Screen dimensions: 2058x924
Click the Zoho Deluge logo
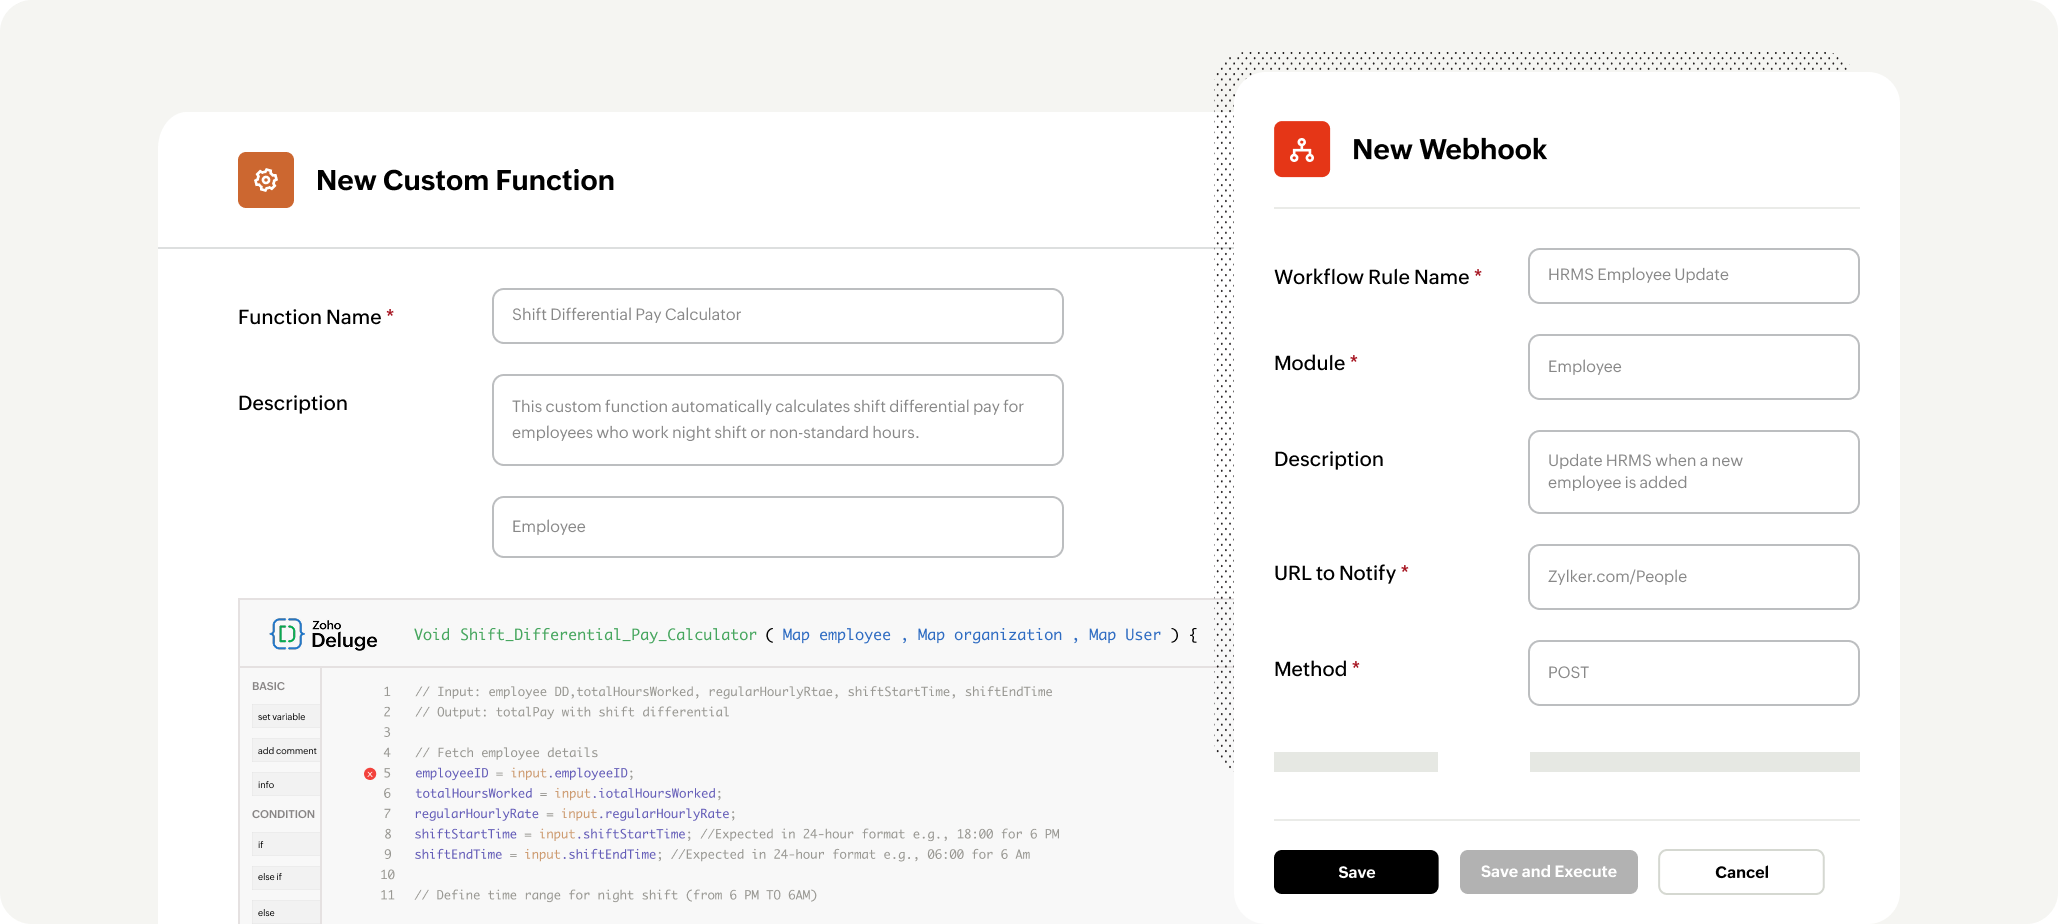point(322,633)
